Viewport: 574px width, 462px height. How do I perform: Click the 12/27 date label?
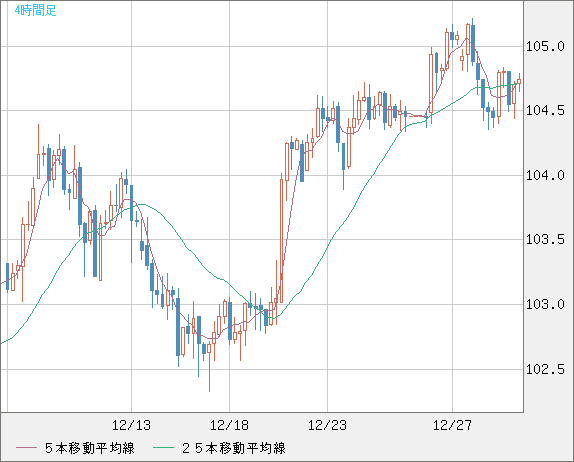[x=452, y=425]
